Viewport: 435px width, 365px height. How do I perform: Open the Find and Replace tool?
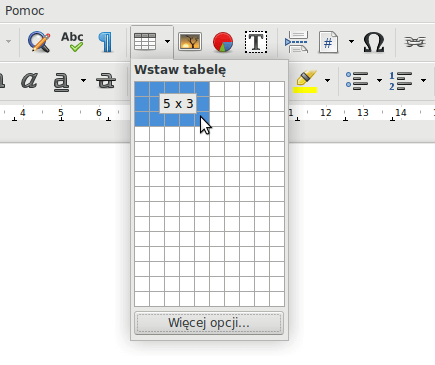click(x=39, y=42)
